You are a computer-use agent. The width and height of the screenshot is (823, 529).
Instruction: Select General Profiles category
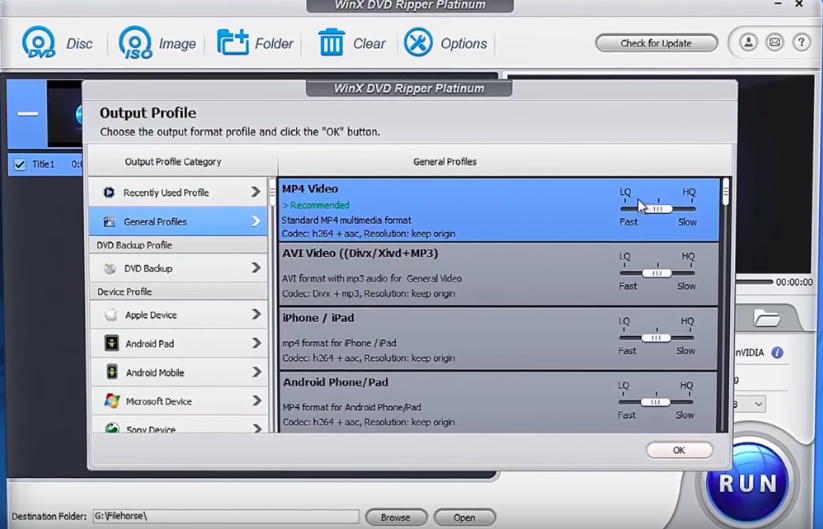(x=178, y=221)
